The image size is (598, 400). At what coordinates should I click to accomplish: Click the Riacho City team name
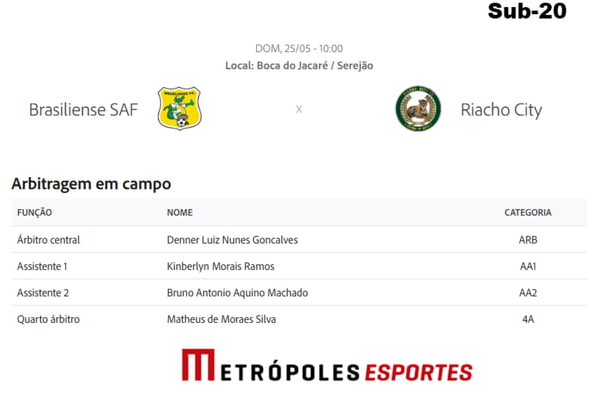(x=501, y=110)
